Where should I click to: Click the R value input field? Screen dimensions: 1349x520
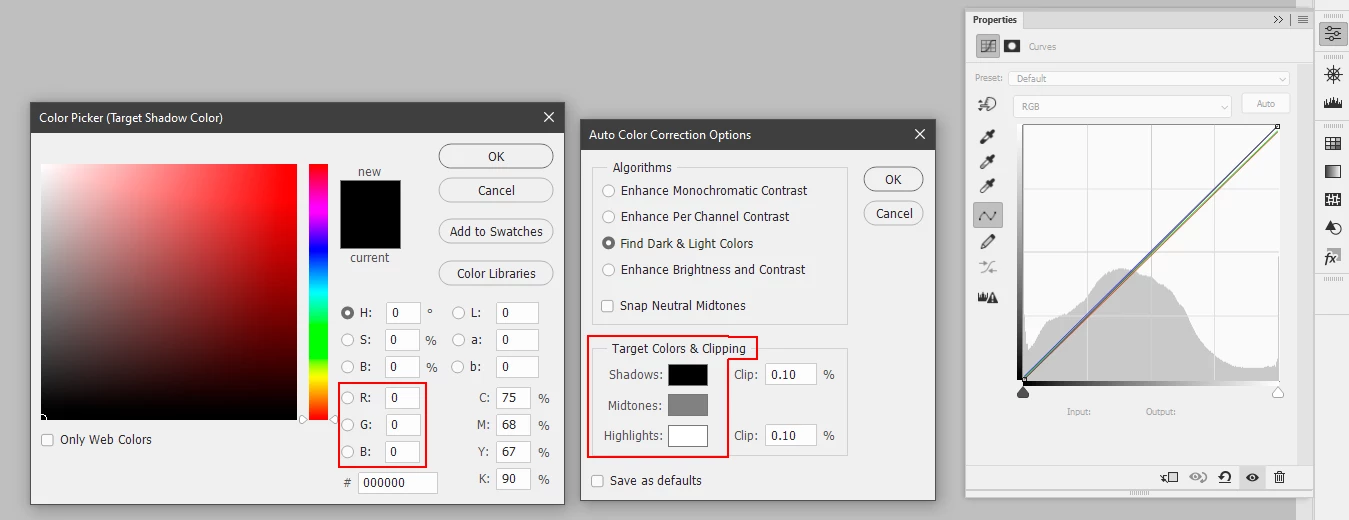coord(403,397)
